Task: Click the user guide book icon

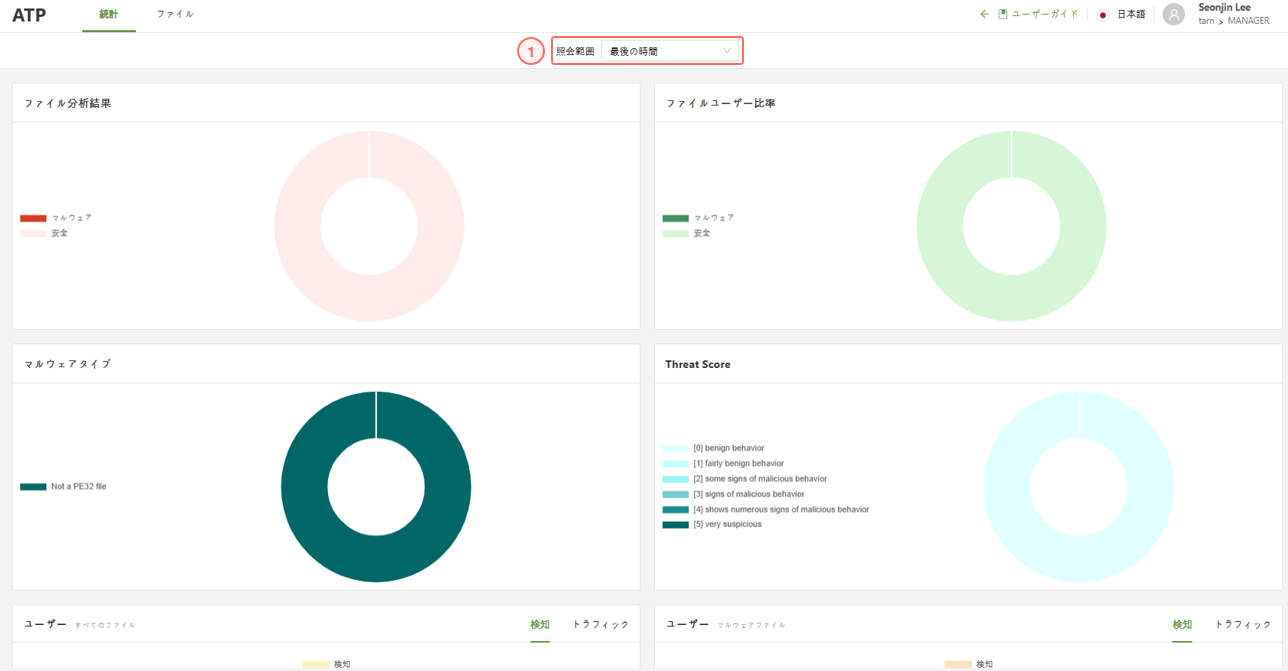Action: [1002, 14]
